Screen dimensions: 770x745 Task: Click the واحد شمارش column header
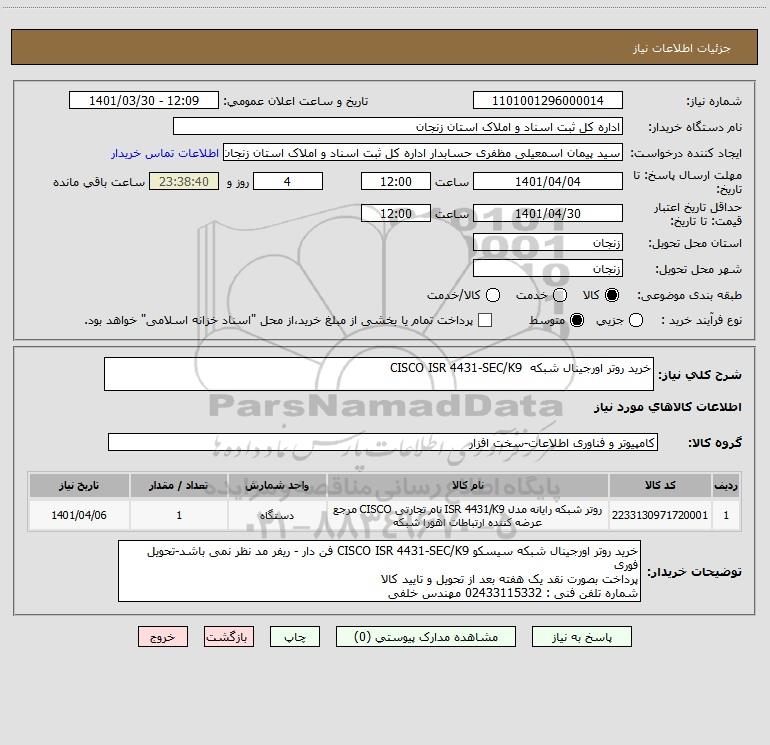tap(277, 485)
